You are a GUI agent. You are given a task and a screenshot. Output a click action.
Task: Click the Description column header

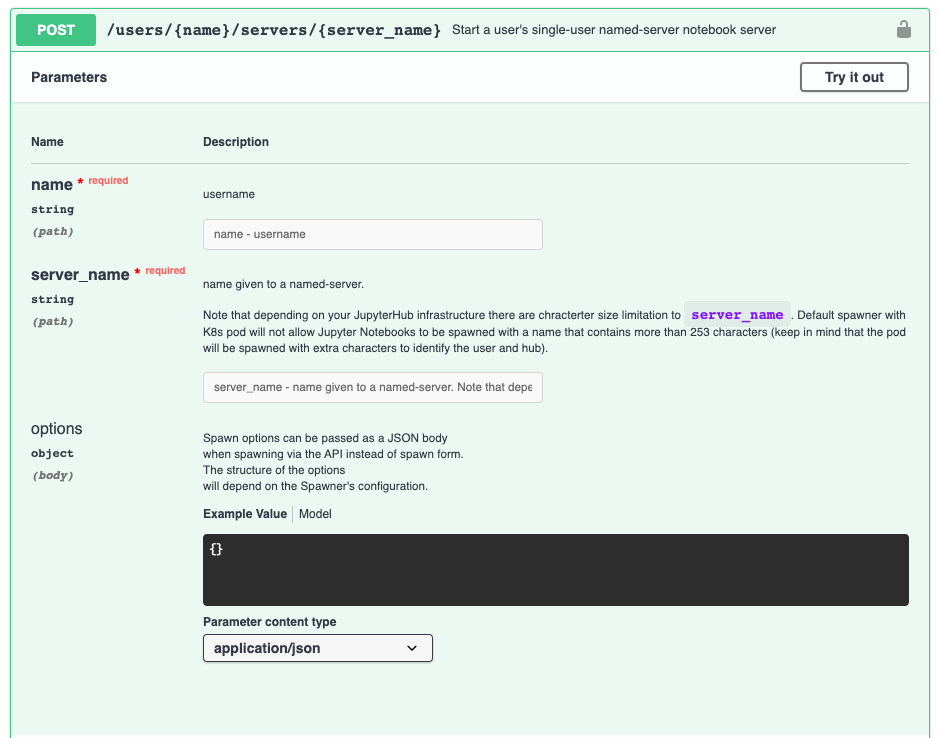235,141
